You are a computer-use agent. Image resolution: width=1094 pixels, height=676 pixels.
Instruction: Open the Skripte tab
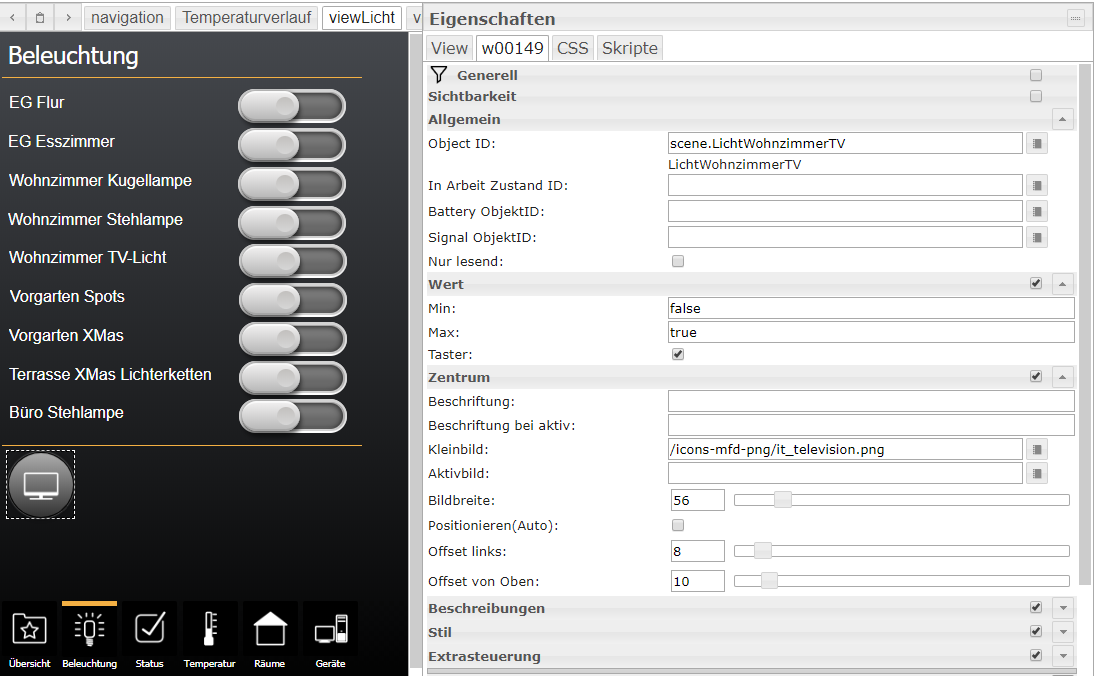point(630,48)
